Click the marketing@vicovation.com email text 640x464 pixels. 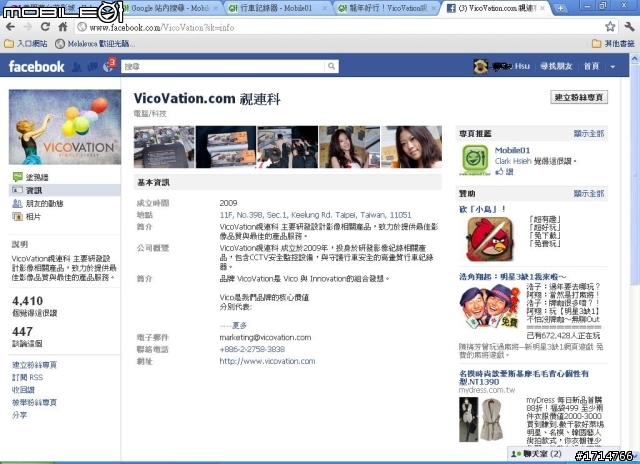click(265, 337)
